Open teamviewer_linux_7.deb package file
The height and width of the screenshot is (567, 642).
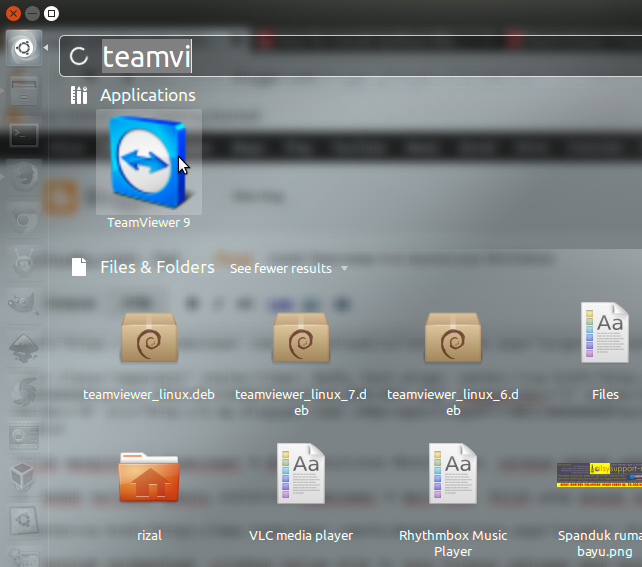pos(301,338)
